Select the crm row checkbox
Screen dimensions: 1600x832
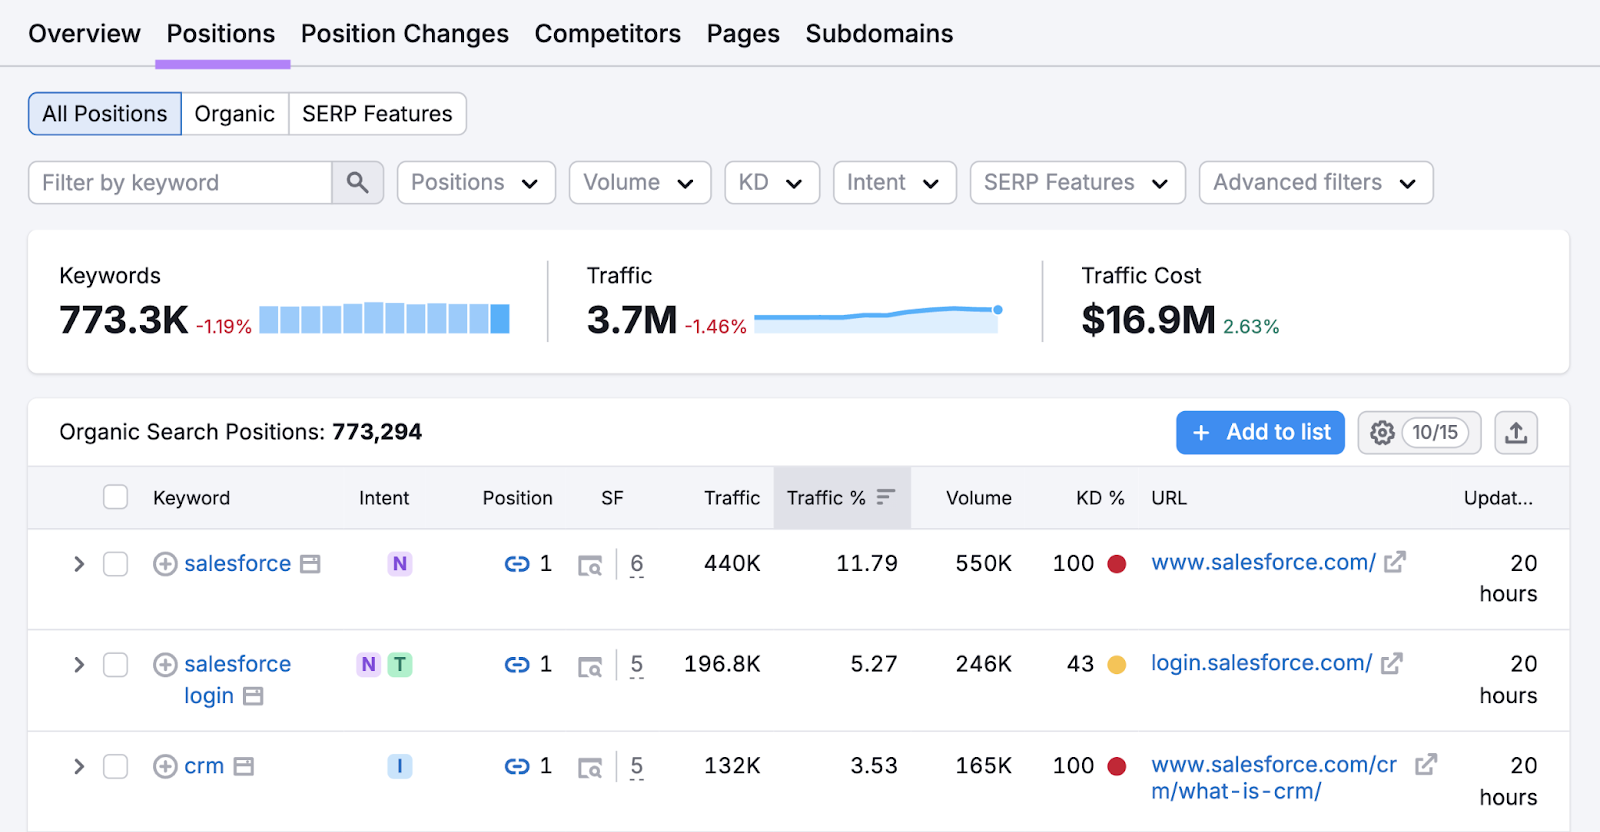[116, 767]
